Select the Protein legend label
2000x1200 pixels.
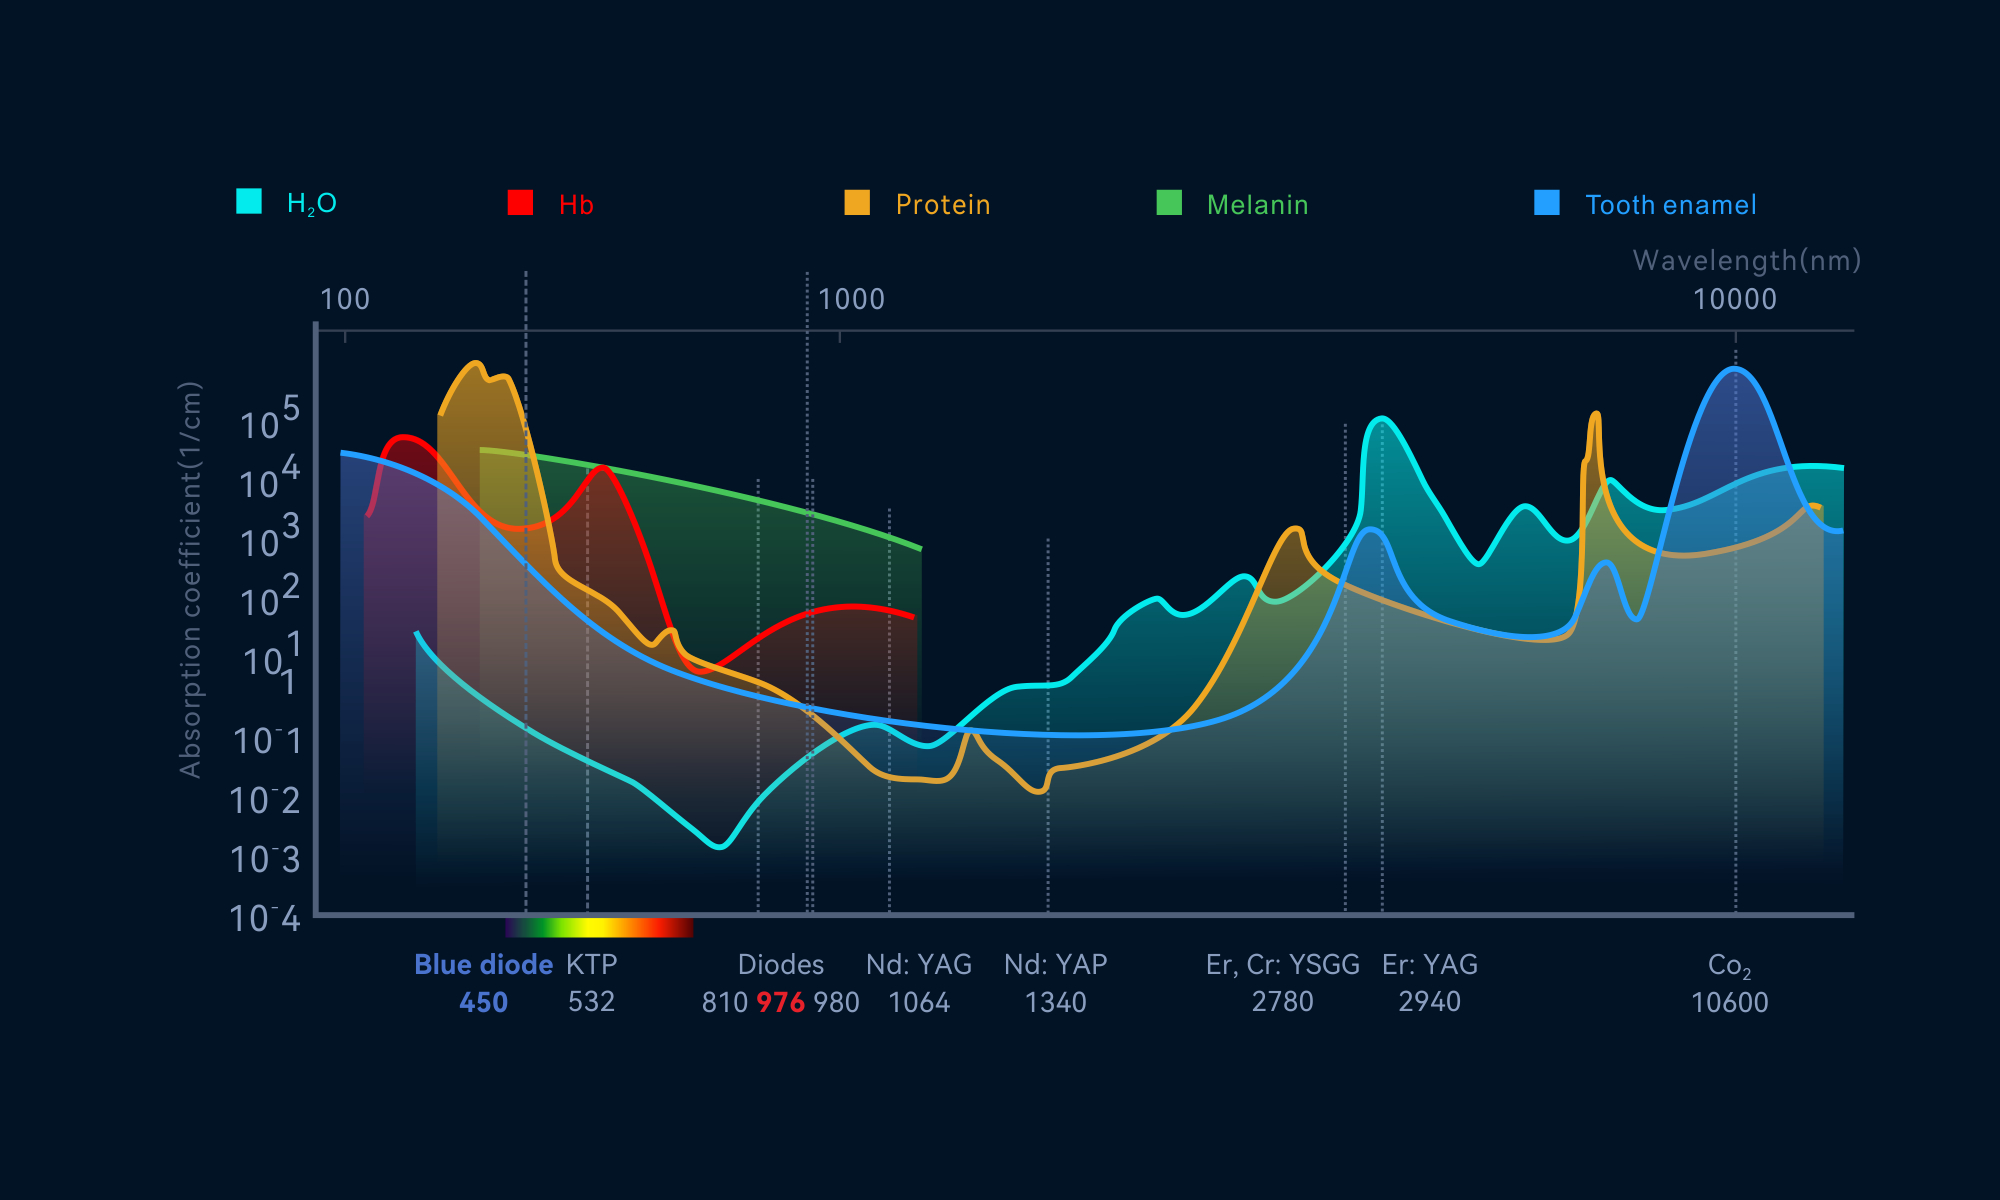click(x=942, y=205)
